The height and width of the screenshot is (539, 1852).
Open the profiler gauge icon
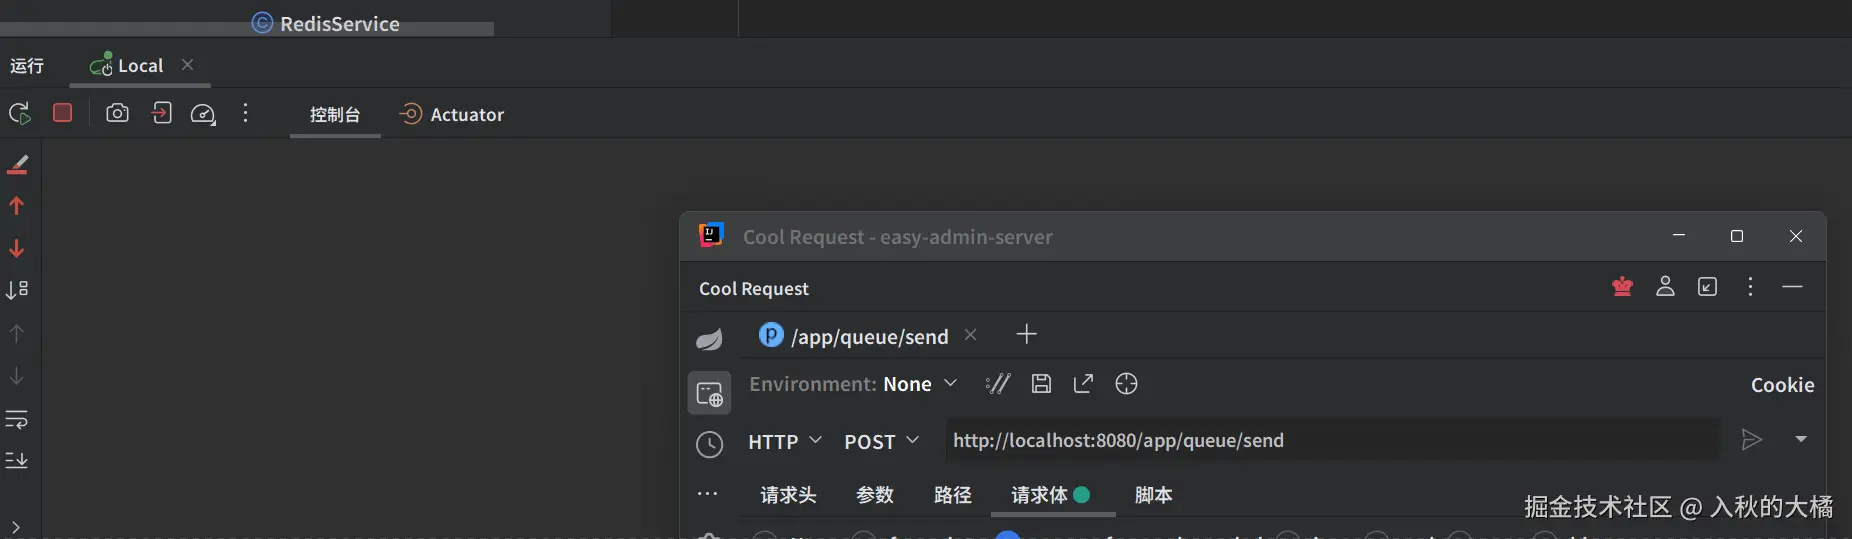click(203, 114)
